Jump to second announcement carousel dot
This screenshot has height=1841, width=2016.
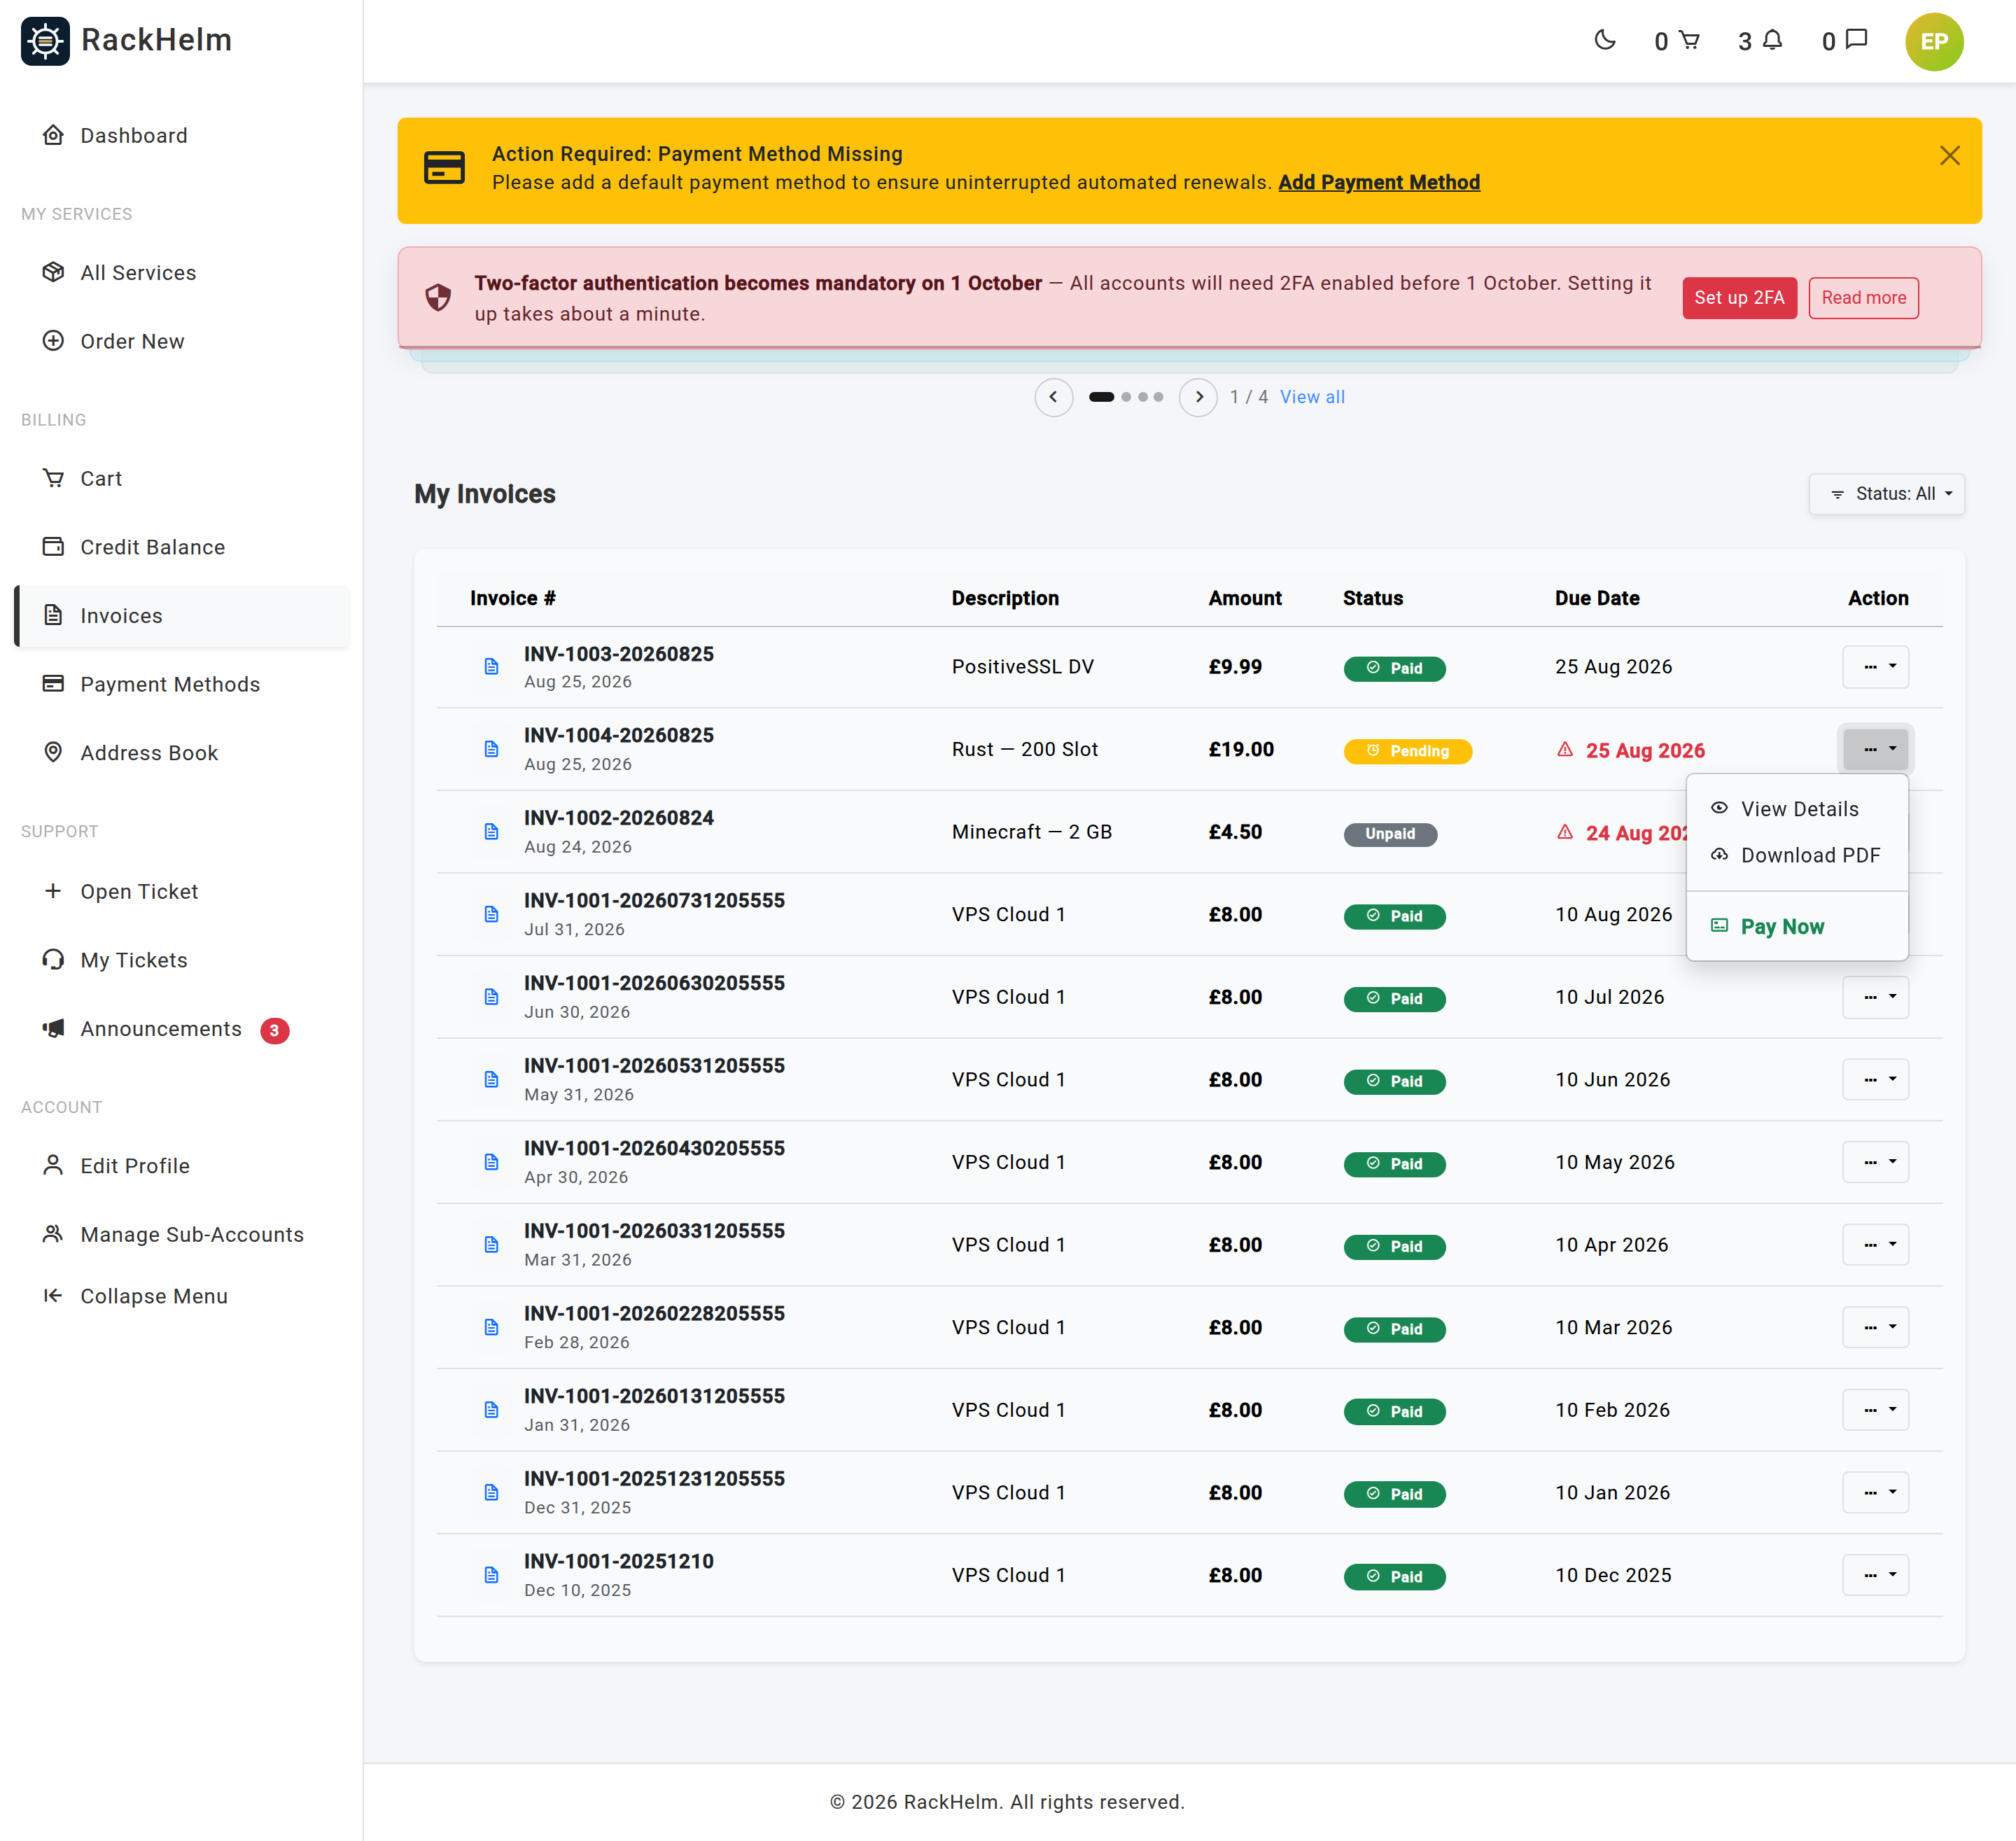pyautogui.click(x=1126, y=397)
